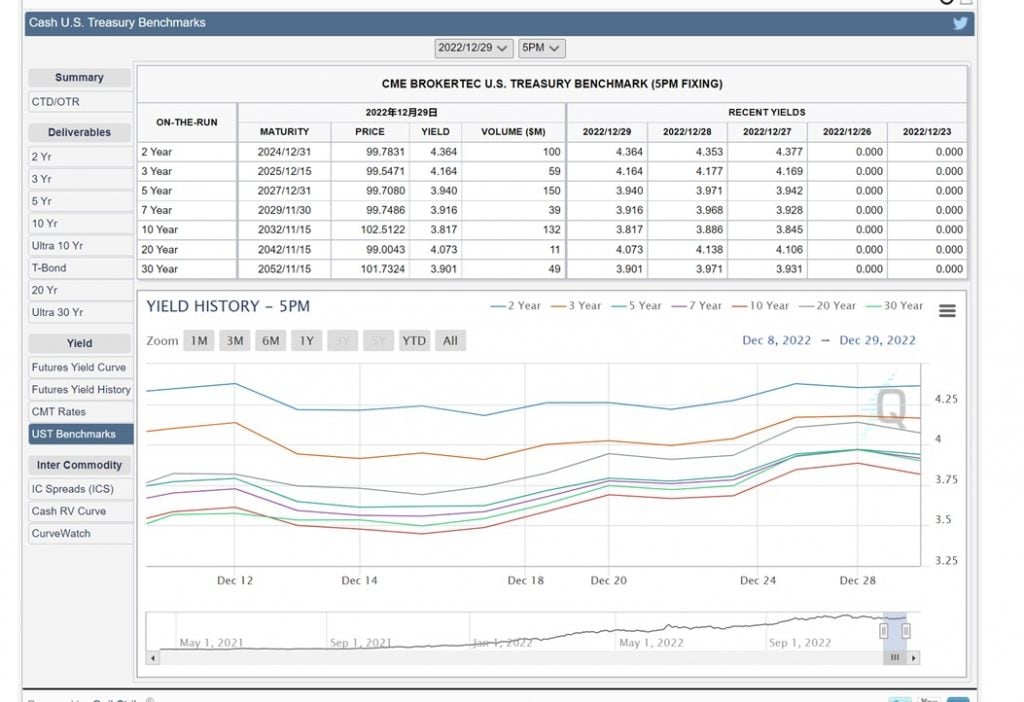The image size is (1024, 702).
Task: Click the 2022/12/27 column header
Action: point(767,132)
